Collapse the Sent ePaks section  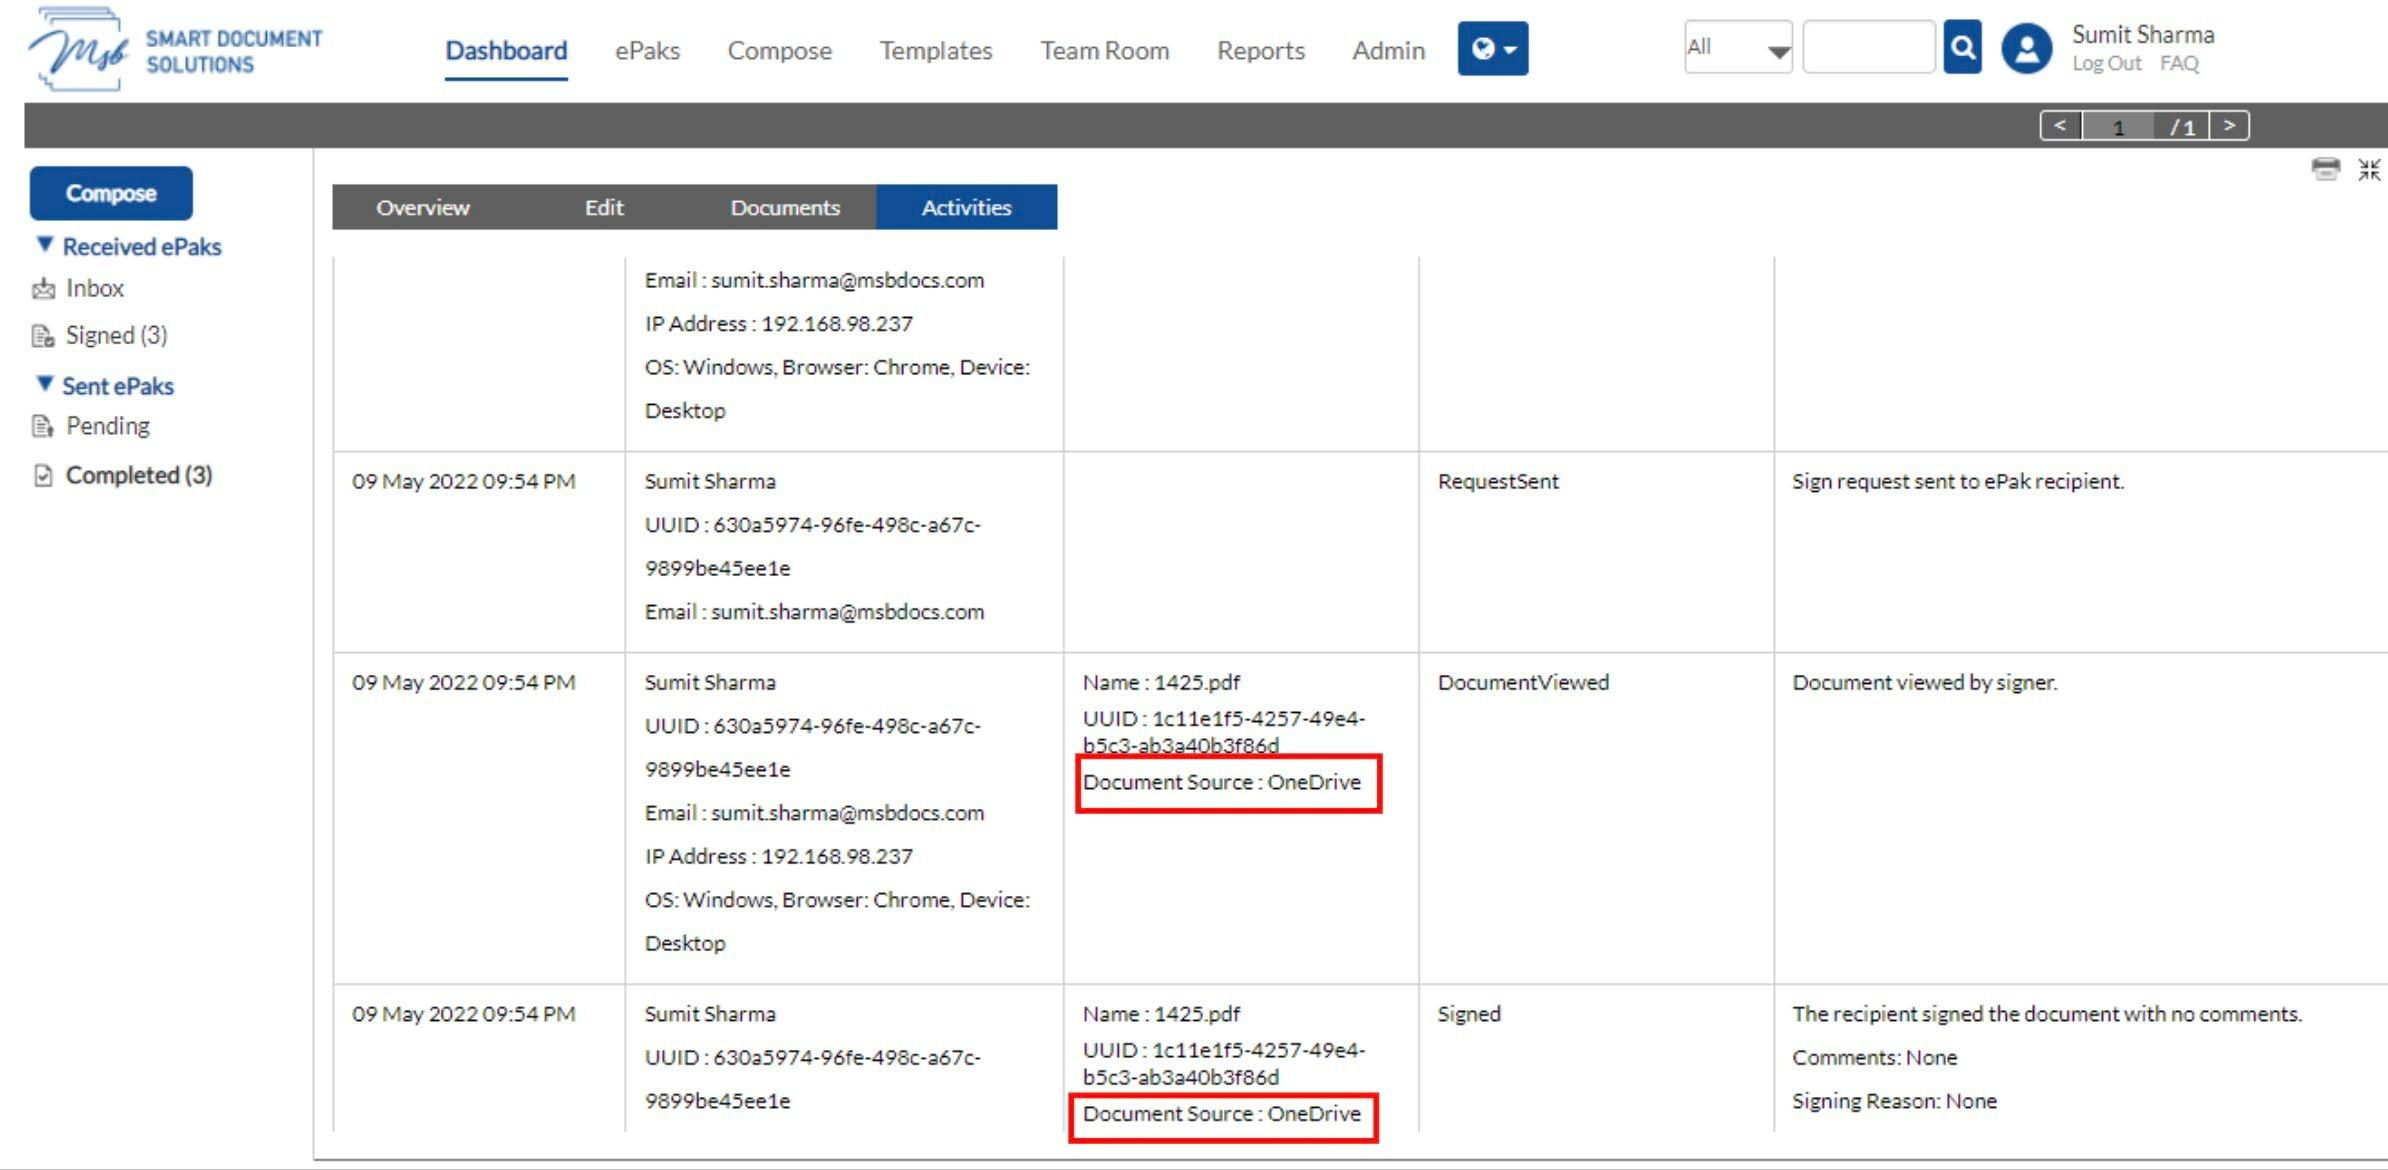point(45,384)
